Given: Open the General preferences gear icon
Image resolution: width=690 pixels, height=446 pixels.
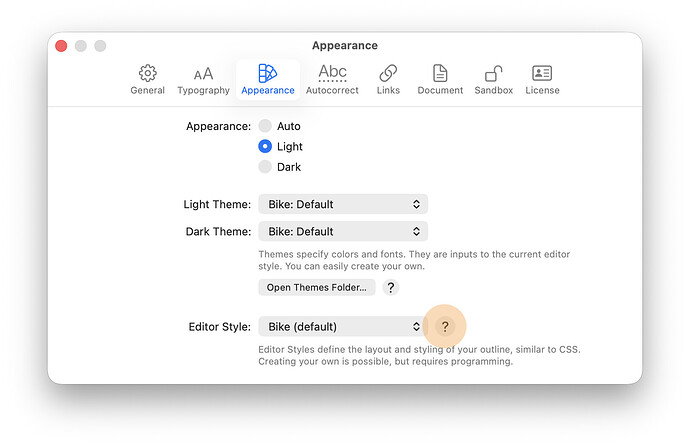Looking at the screenshot, I should click(147, 74).
